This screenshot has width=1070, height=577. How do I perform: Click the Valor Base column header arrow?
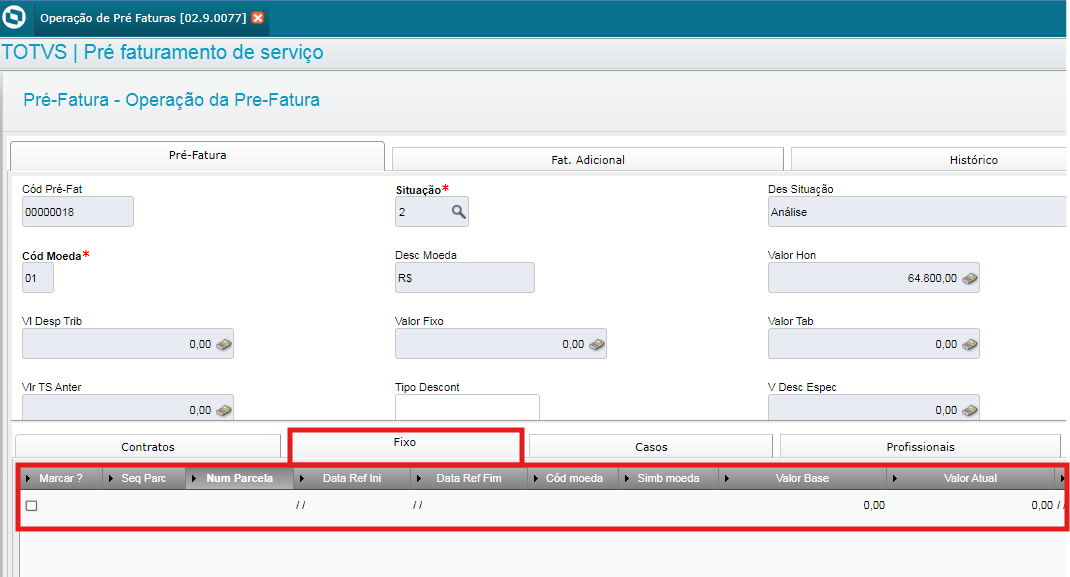click(x=727, y=479)
